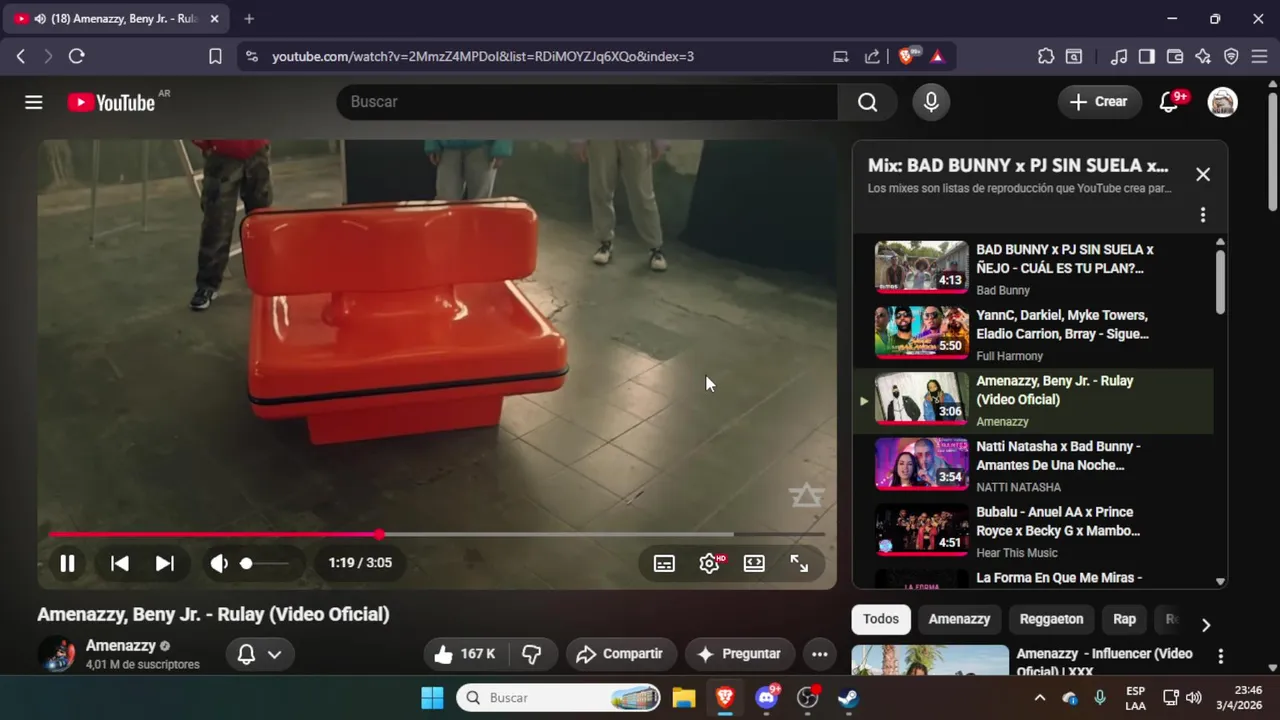Open browser extensions puzzle icon
Image resolution: width=1280 pixels, height=720 pixels.
click(1046, 57)
